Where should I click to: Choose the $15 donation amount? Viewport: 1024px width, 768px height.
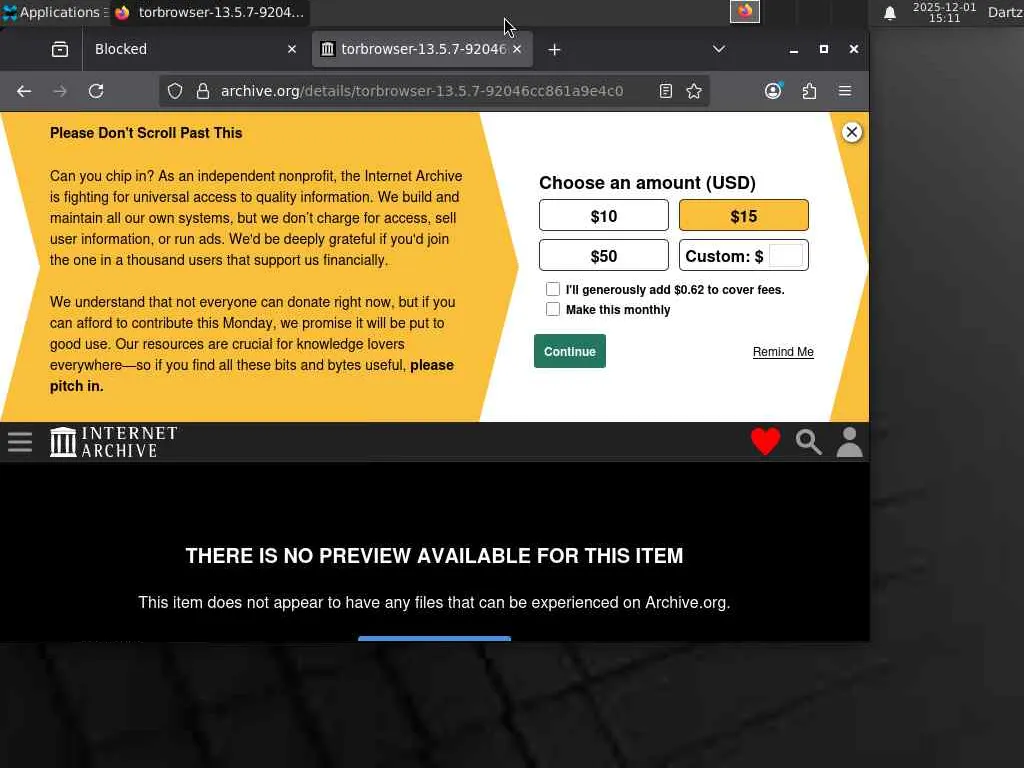click(744, 216)
